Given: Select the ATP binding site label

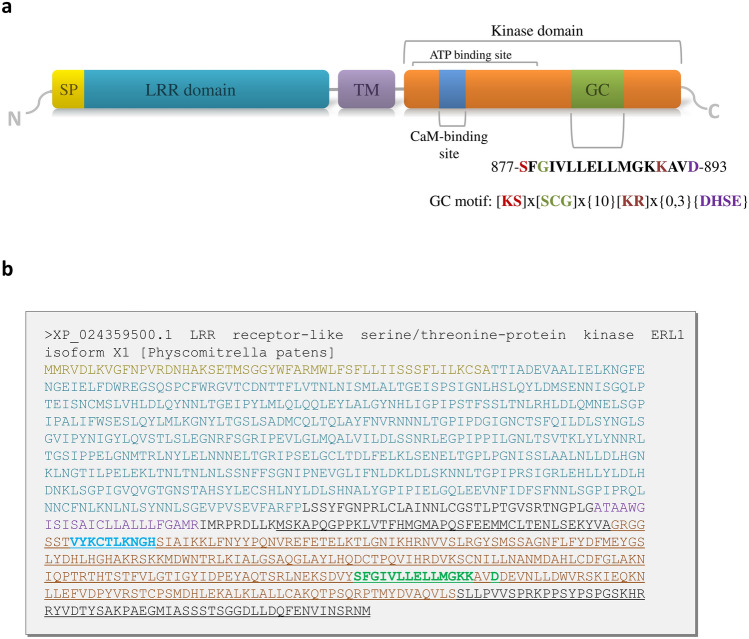Looking at the screenshot, I should [x=471, y=55].
